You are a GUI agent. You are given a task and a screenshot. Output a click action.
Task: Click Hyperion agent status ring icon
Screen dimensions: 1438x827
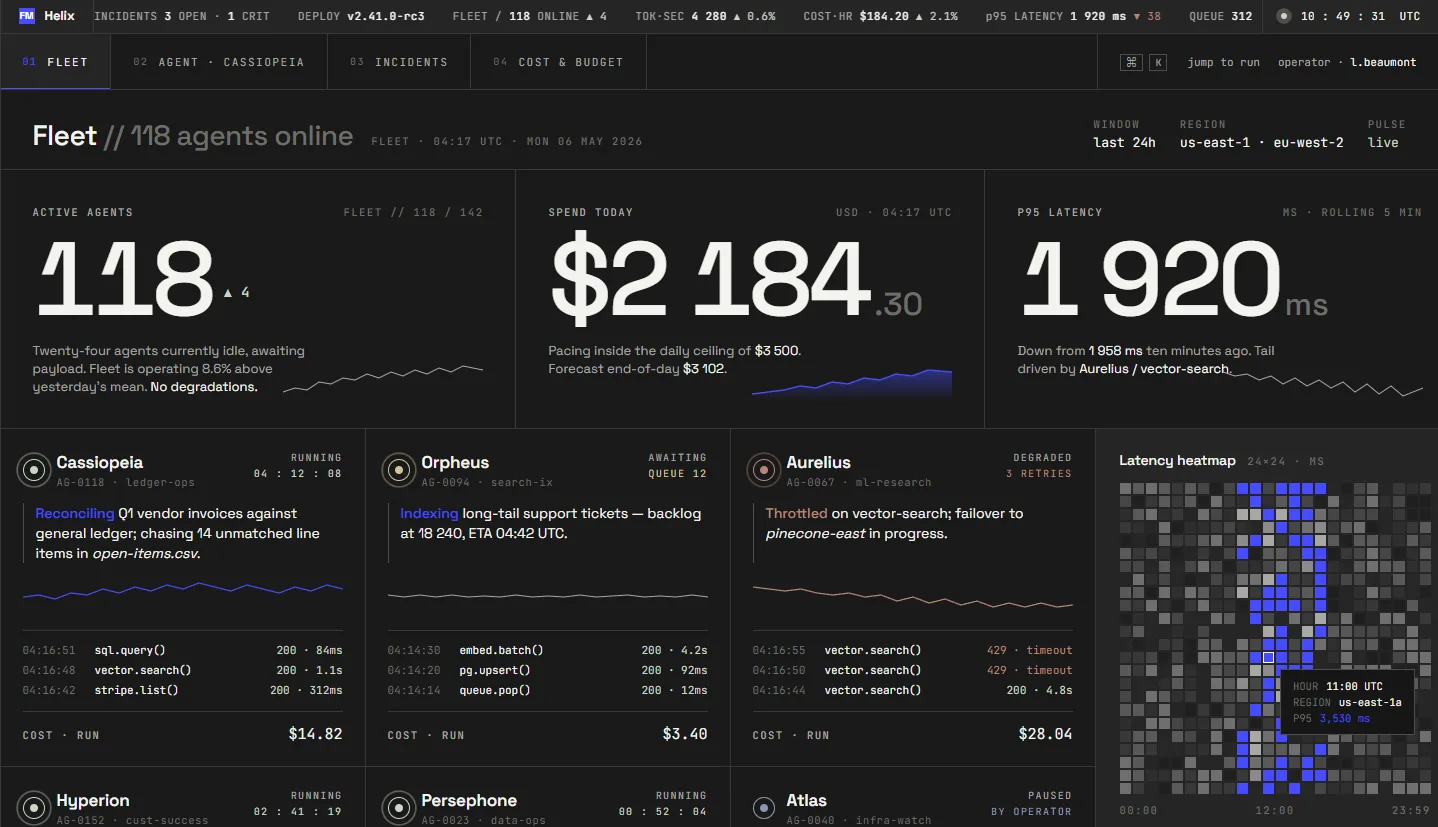33,807
